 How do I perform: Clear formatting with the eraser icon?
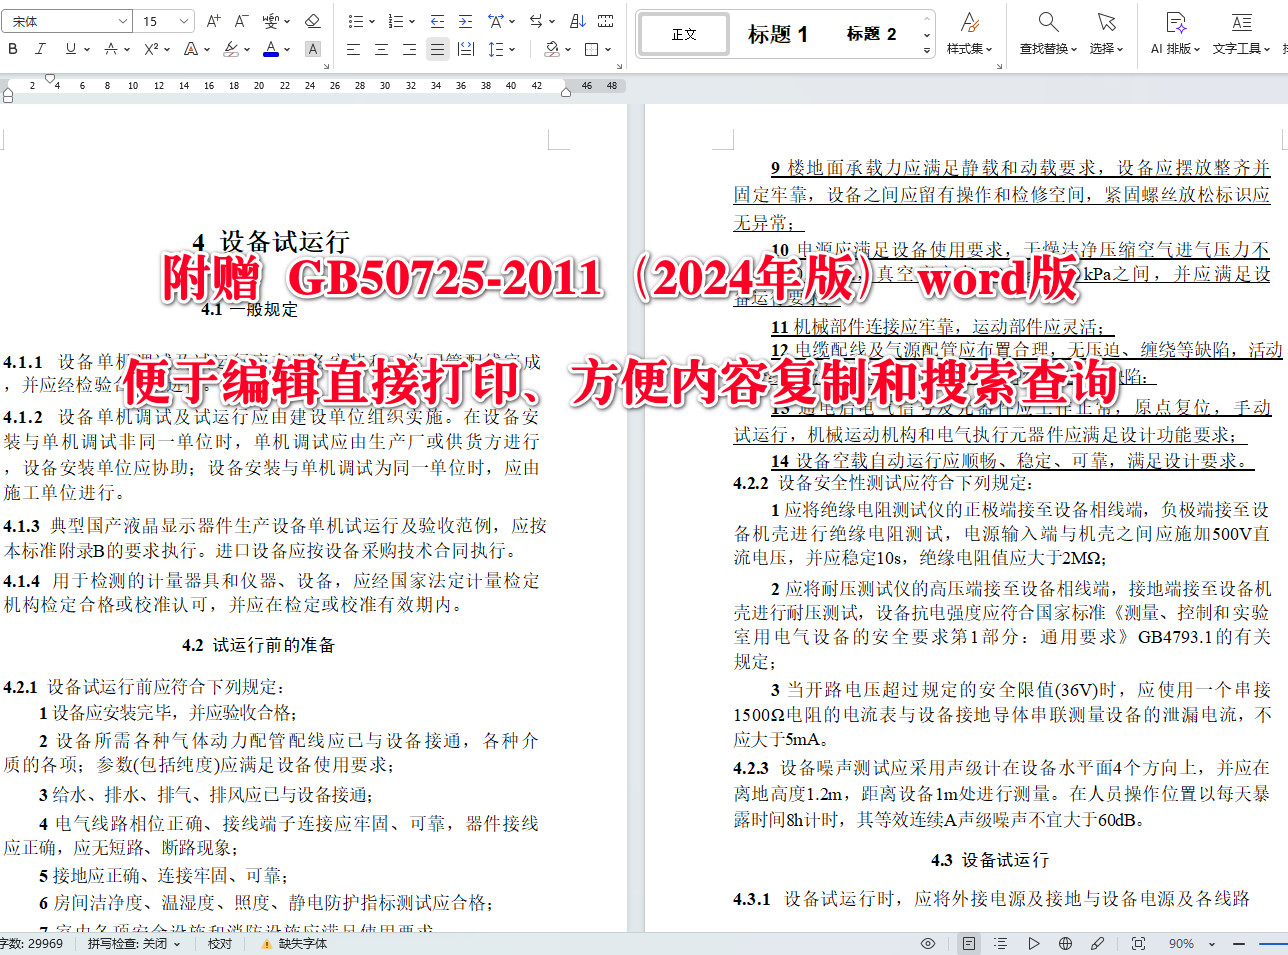(x=312, y=21)
